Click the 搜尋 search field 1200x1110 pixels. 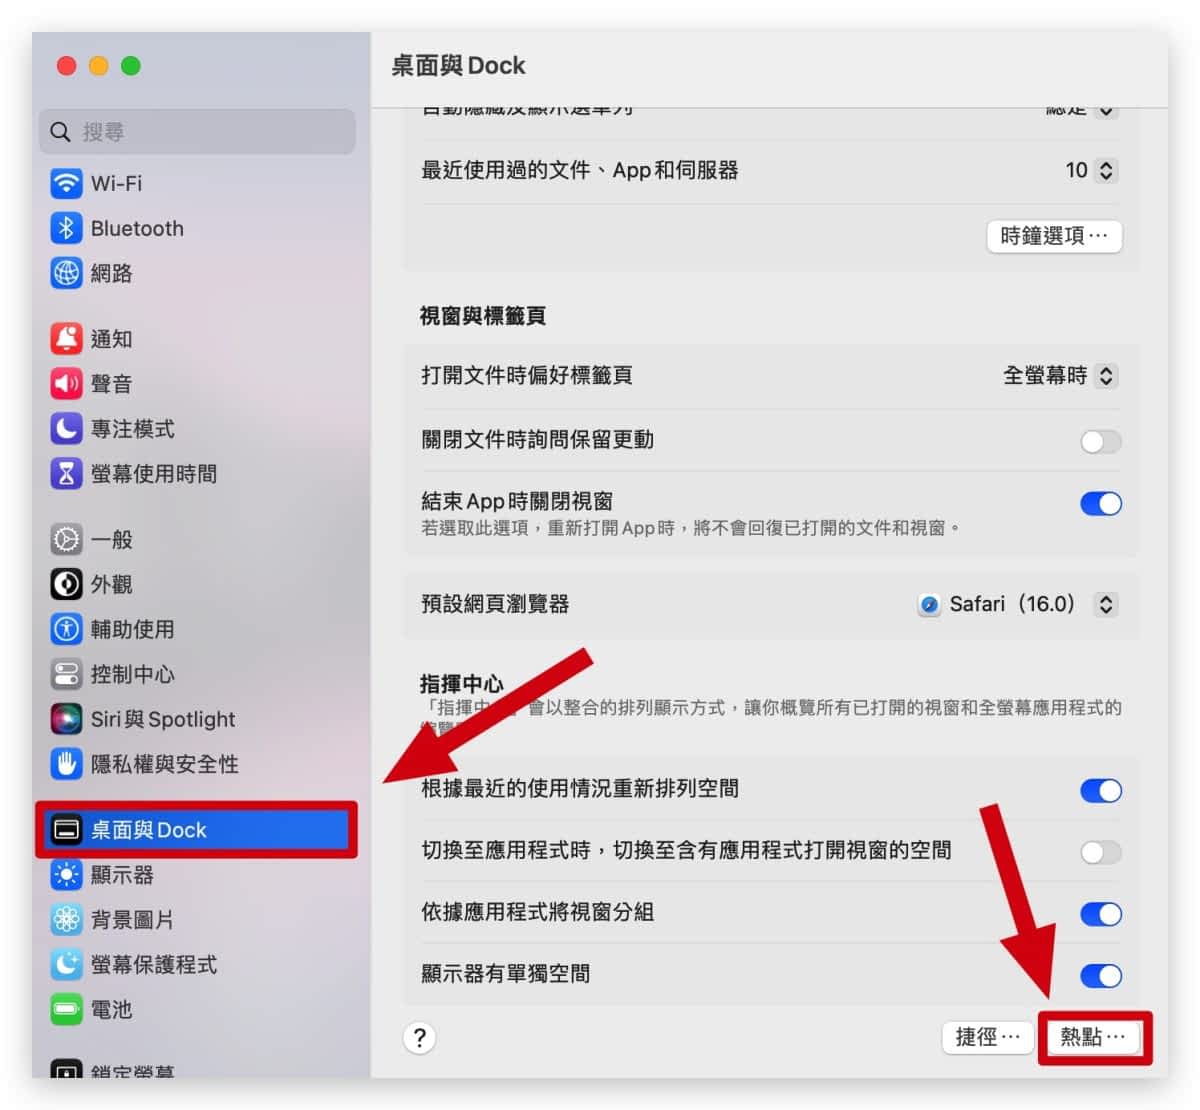point(197,132)
